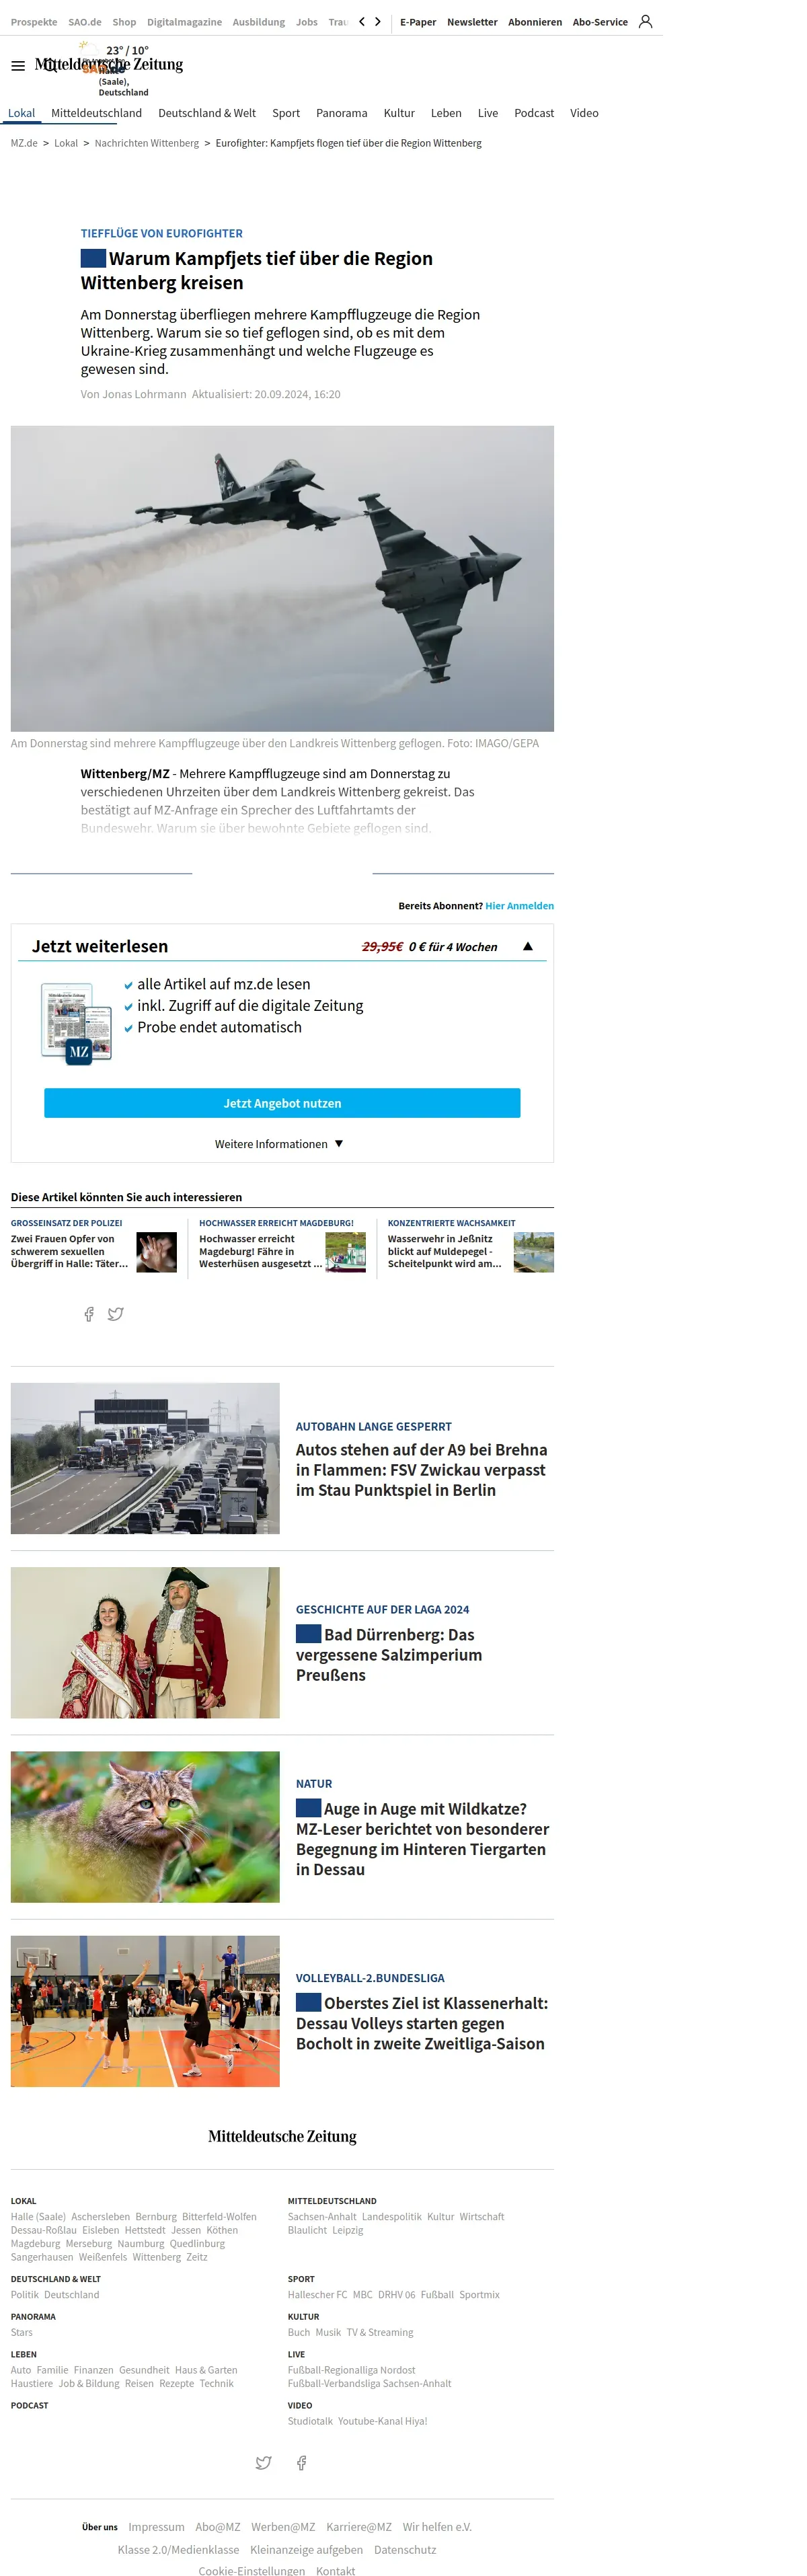This screenshot has height=2576, width=807.
Task: Open the Video section
Action: pyautogui.click(x=584, y=113)
